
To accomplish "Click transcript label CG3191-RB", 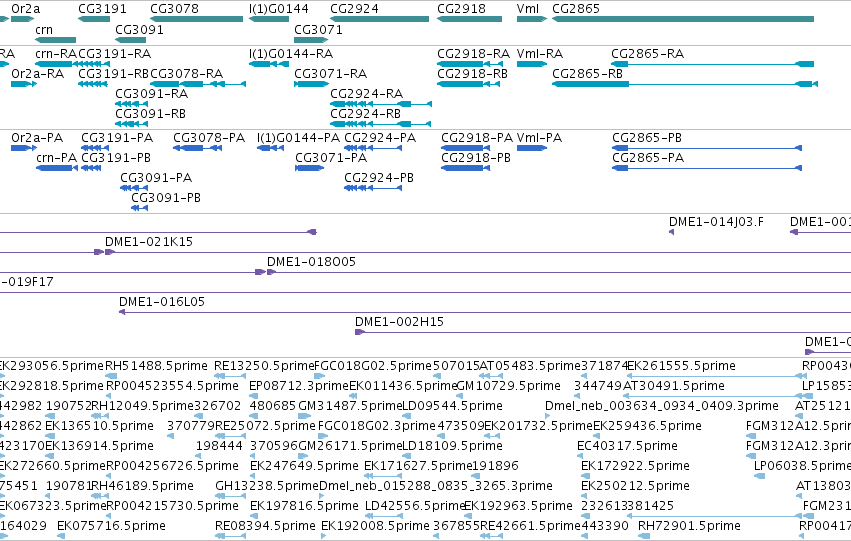I will pos(113,73).
